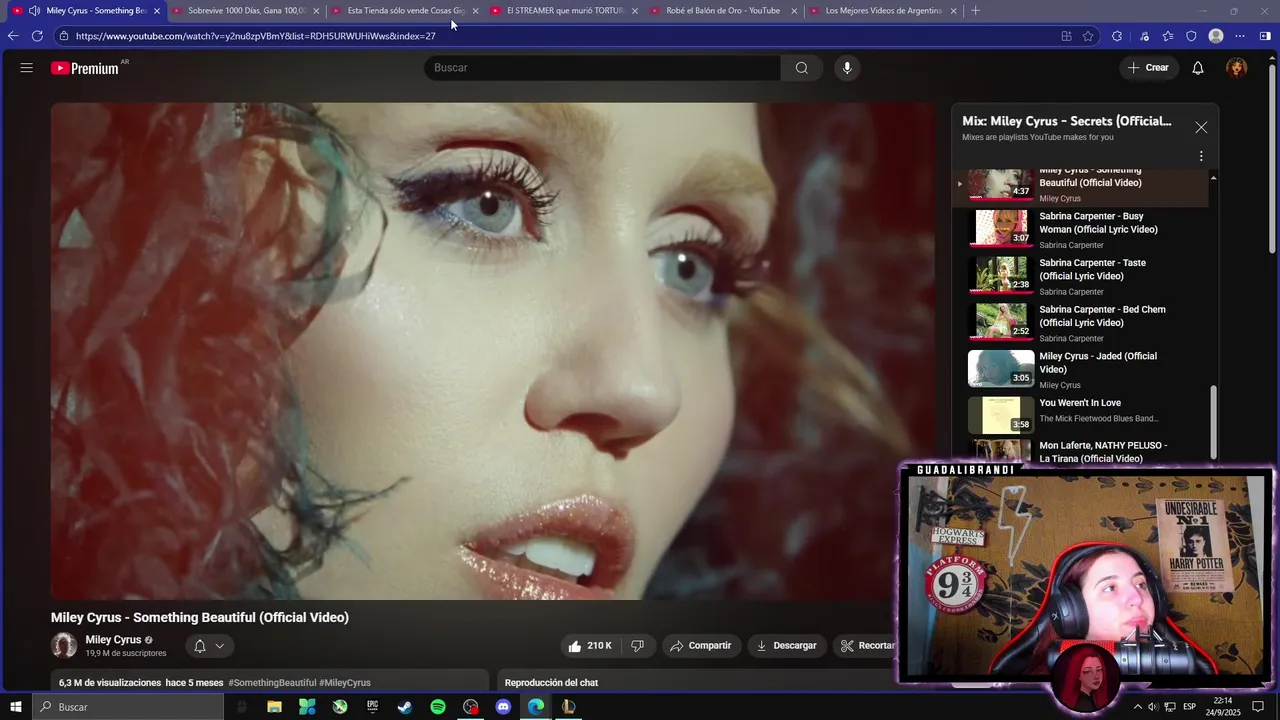Image resolution: width=1280 pixels, height=720 pixels.
Task: Open Discord from taskbar
Action: coord(503,707)
